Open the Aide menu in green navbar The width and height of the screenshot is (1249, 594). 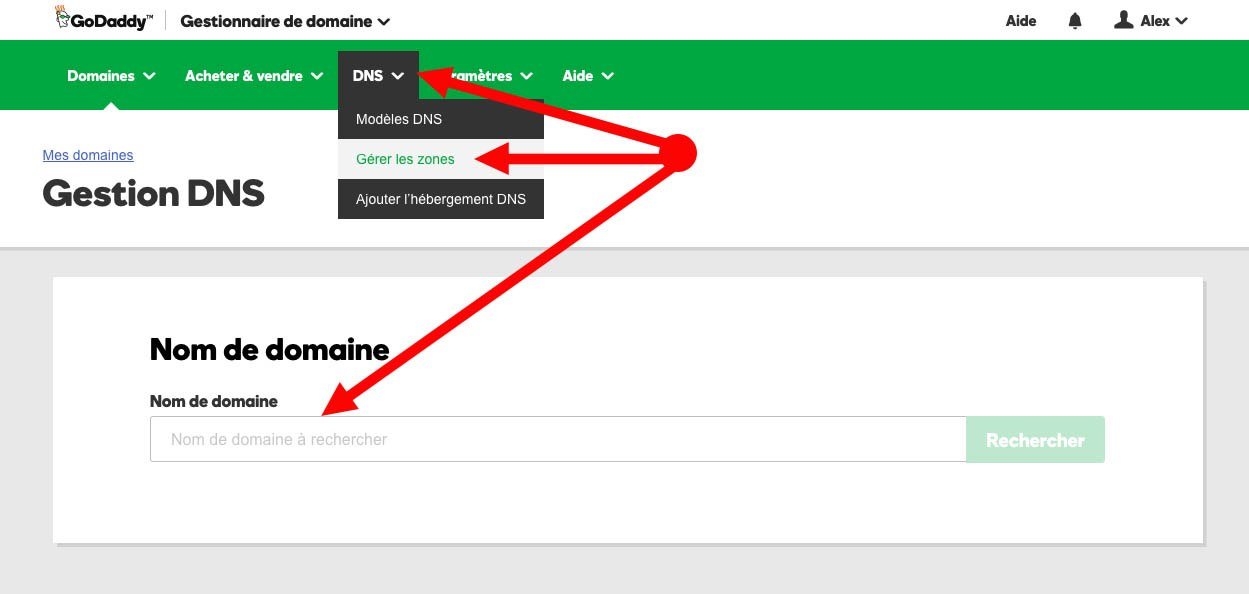click(x=588, y=76)
